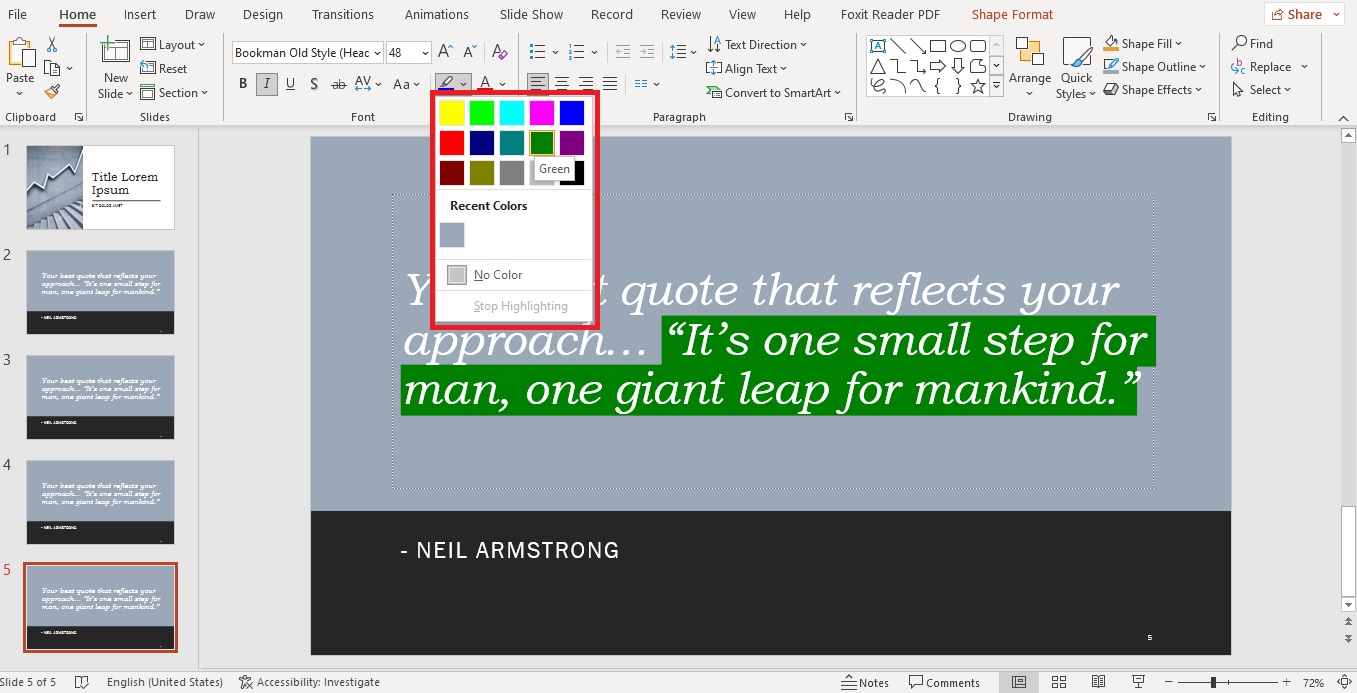Show the Notes pane

click(x=865, y=682)
